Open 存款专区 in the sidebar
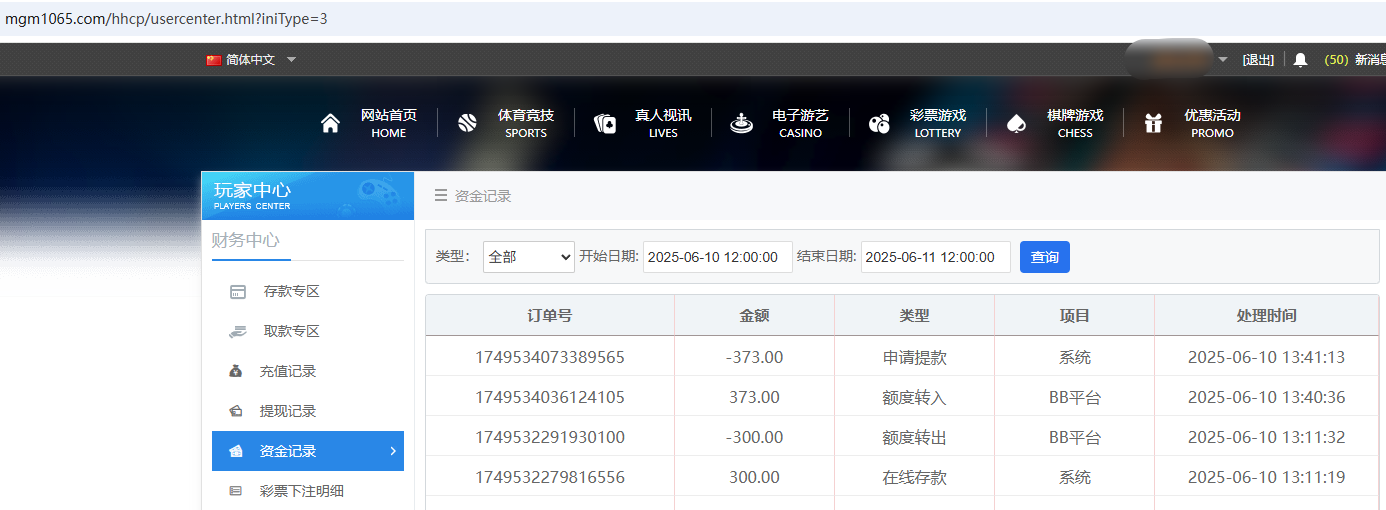This screenshot has width=1386, height=510. 290,292
